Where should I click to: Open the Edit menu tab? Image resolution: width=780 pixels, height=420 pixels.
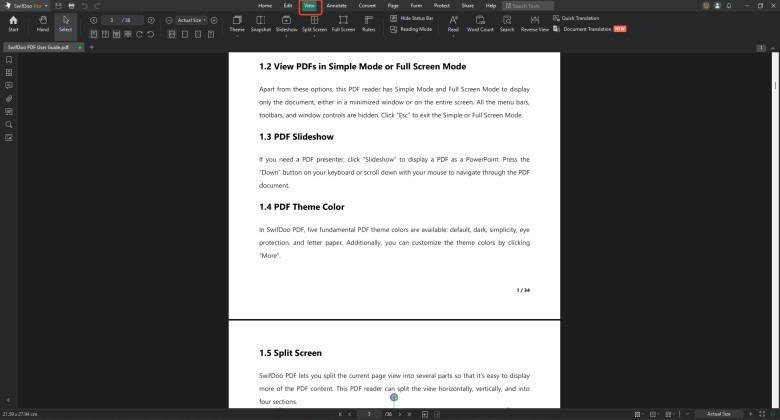288,6
